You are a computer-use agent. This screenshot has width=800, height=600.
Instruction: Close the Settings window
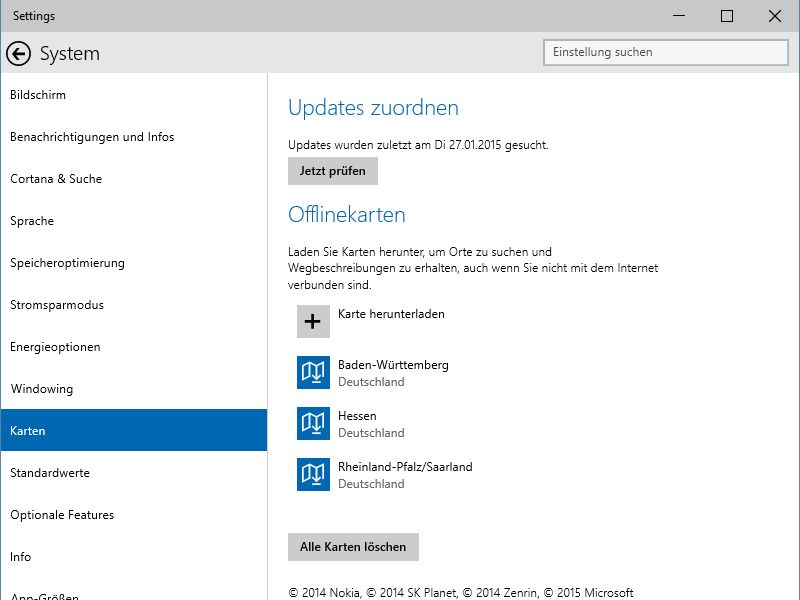point(775,16)
